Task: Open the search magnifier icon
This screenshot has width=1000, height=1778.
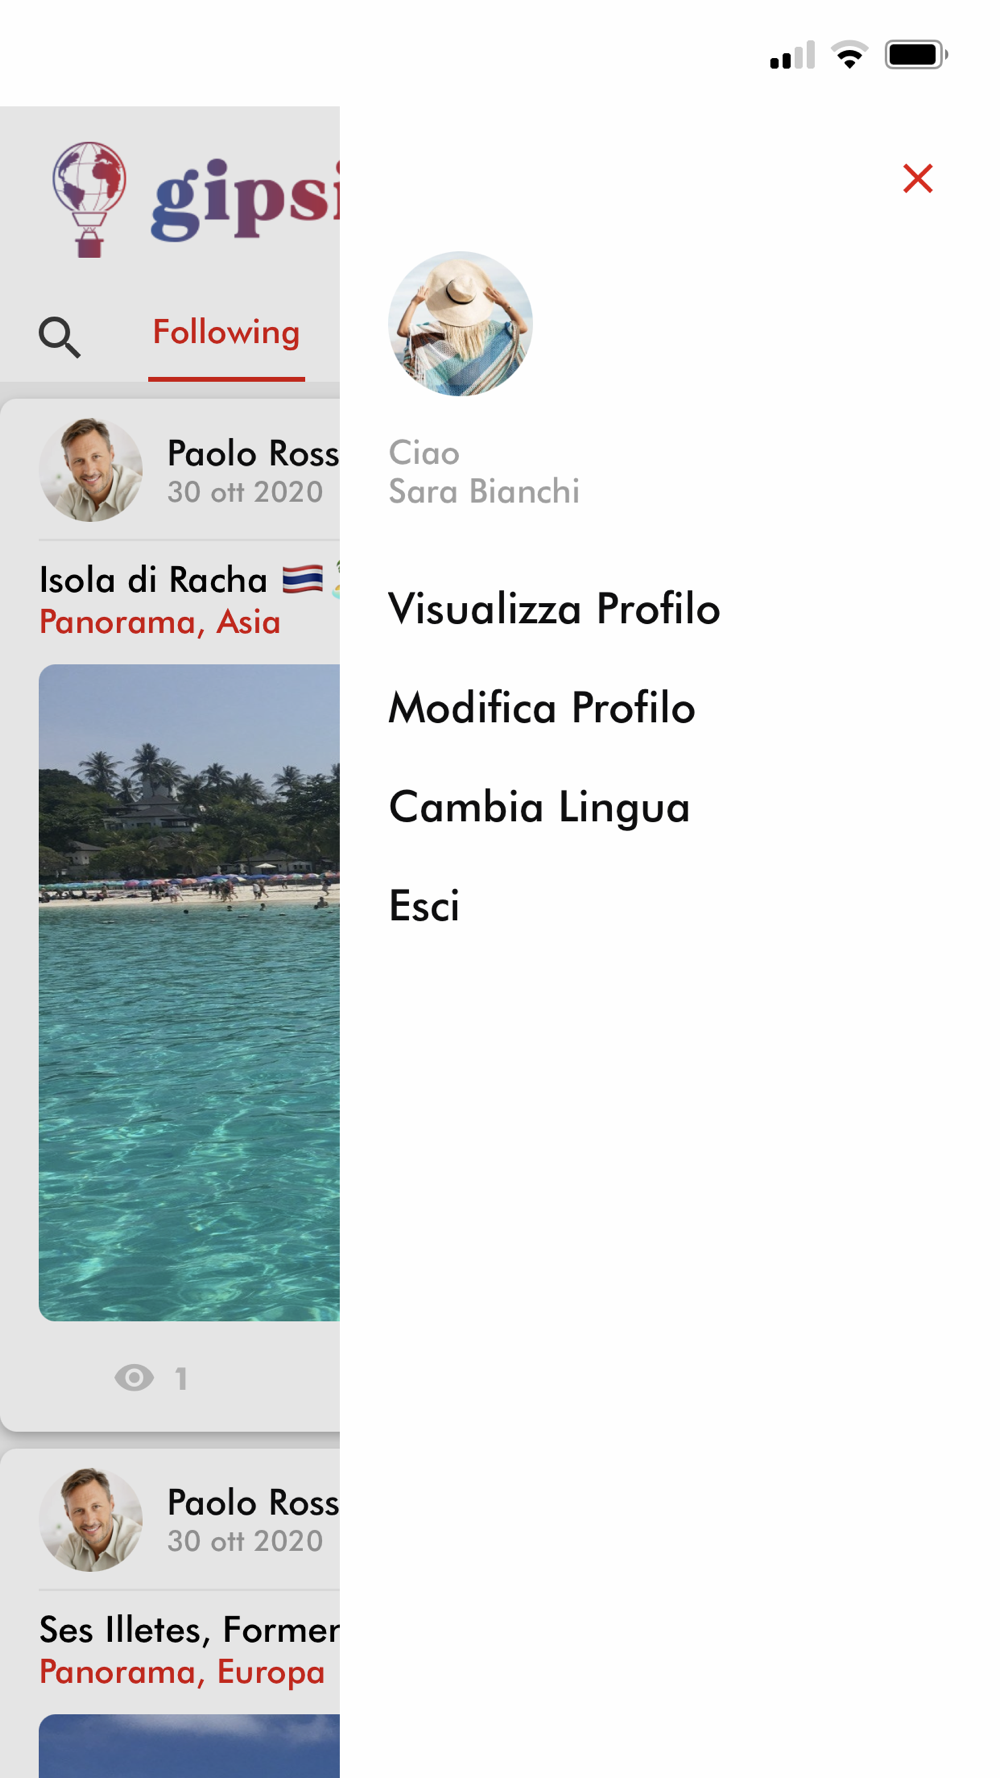Action: pos(59,337)
